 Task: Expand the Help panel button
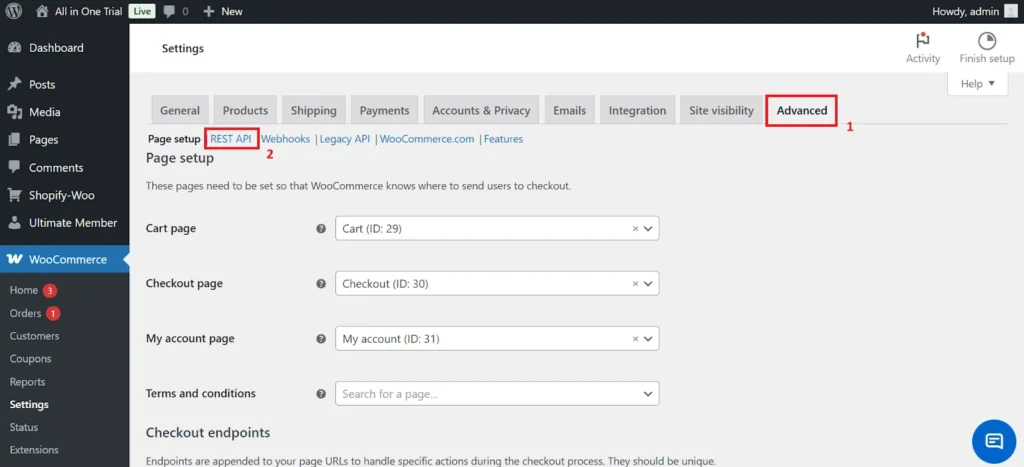[977, 84]
